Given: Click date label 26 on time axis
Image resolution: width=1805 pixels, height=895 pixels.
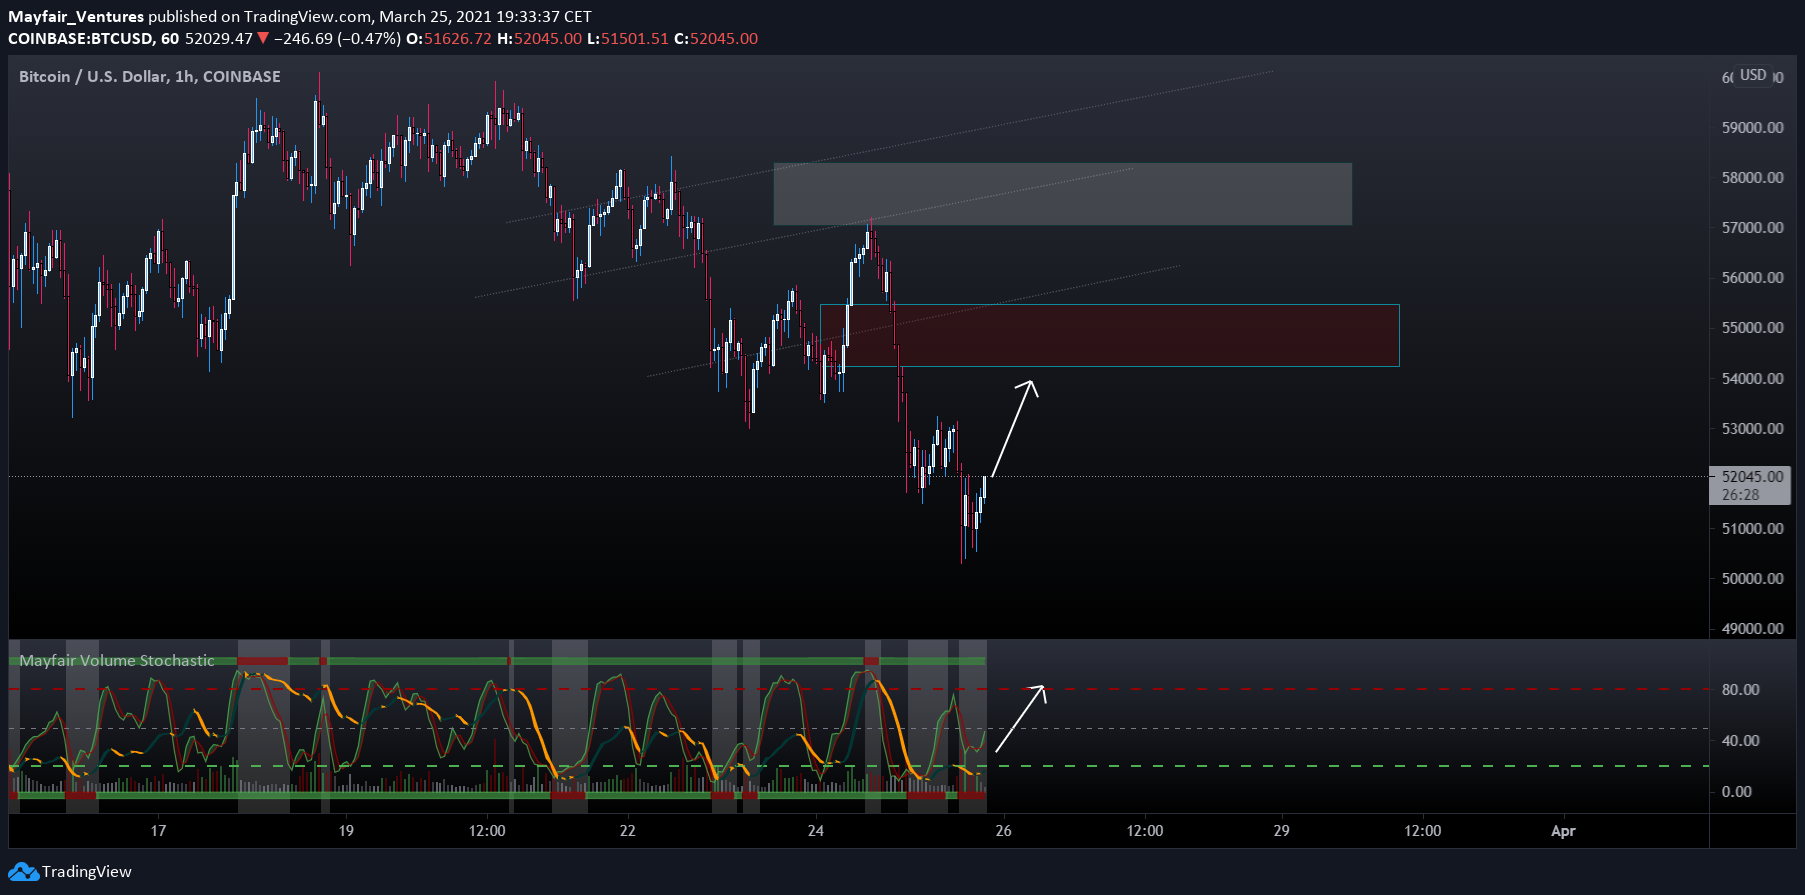Looking at the screenshot, I should [1004, 831].
